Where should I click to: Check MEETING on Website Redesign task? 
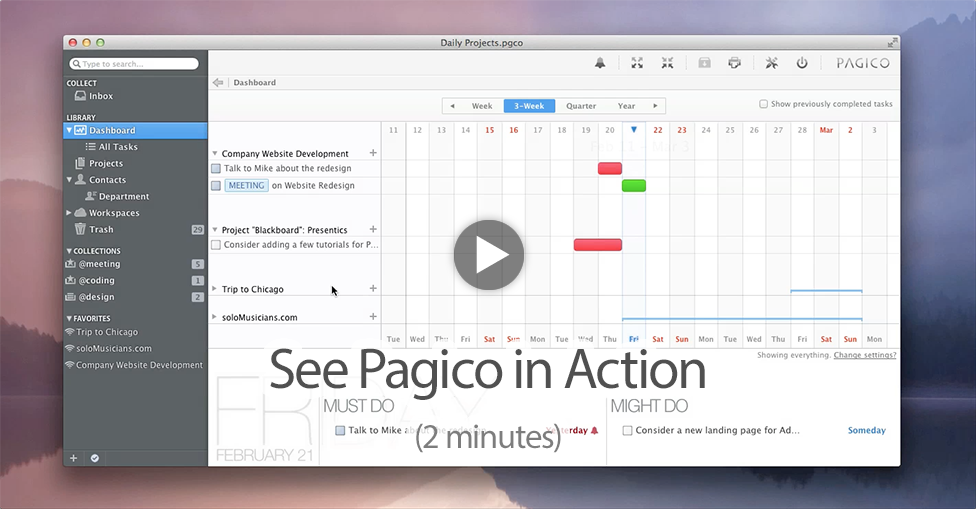[216, 185]
